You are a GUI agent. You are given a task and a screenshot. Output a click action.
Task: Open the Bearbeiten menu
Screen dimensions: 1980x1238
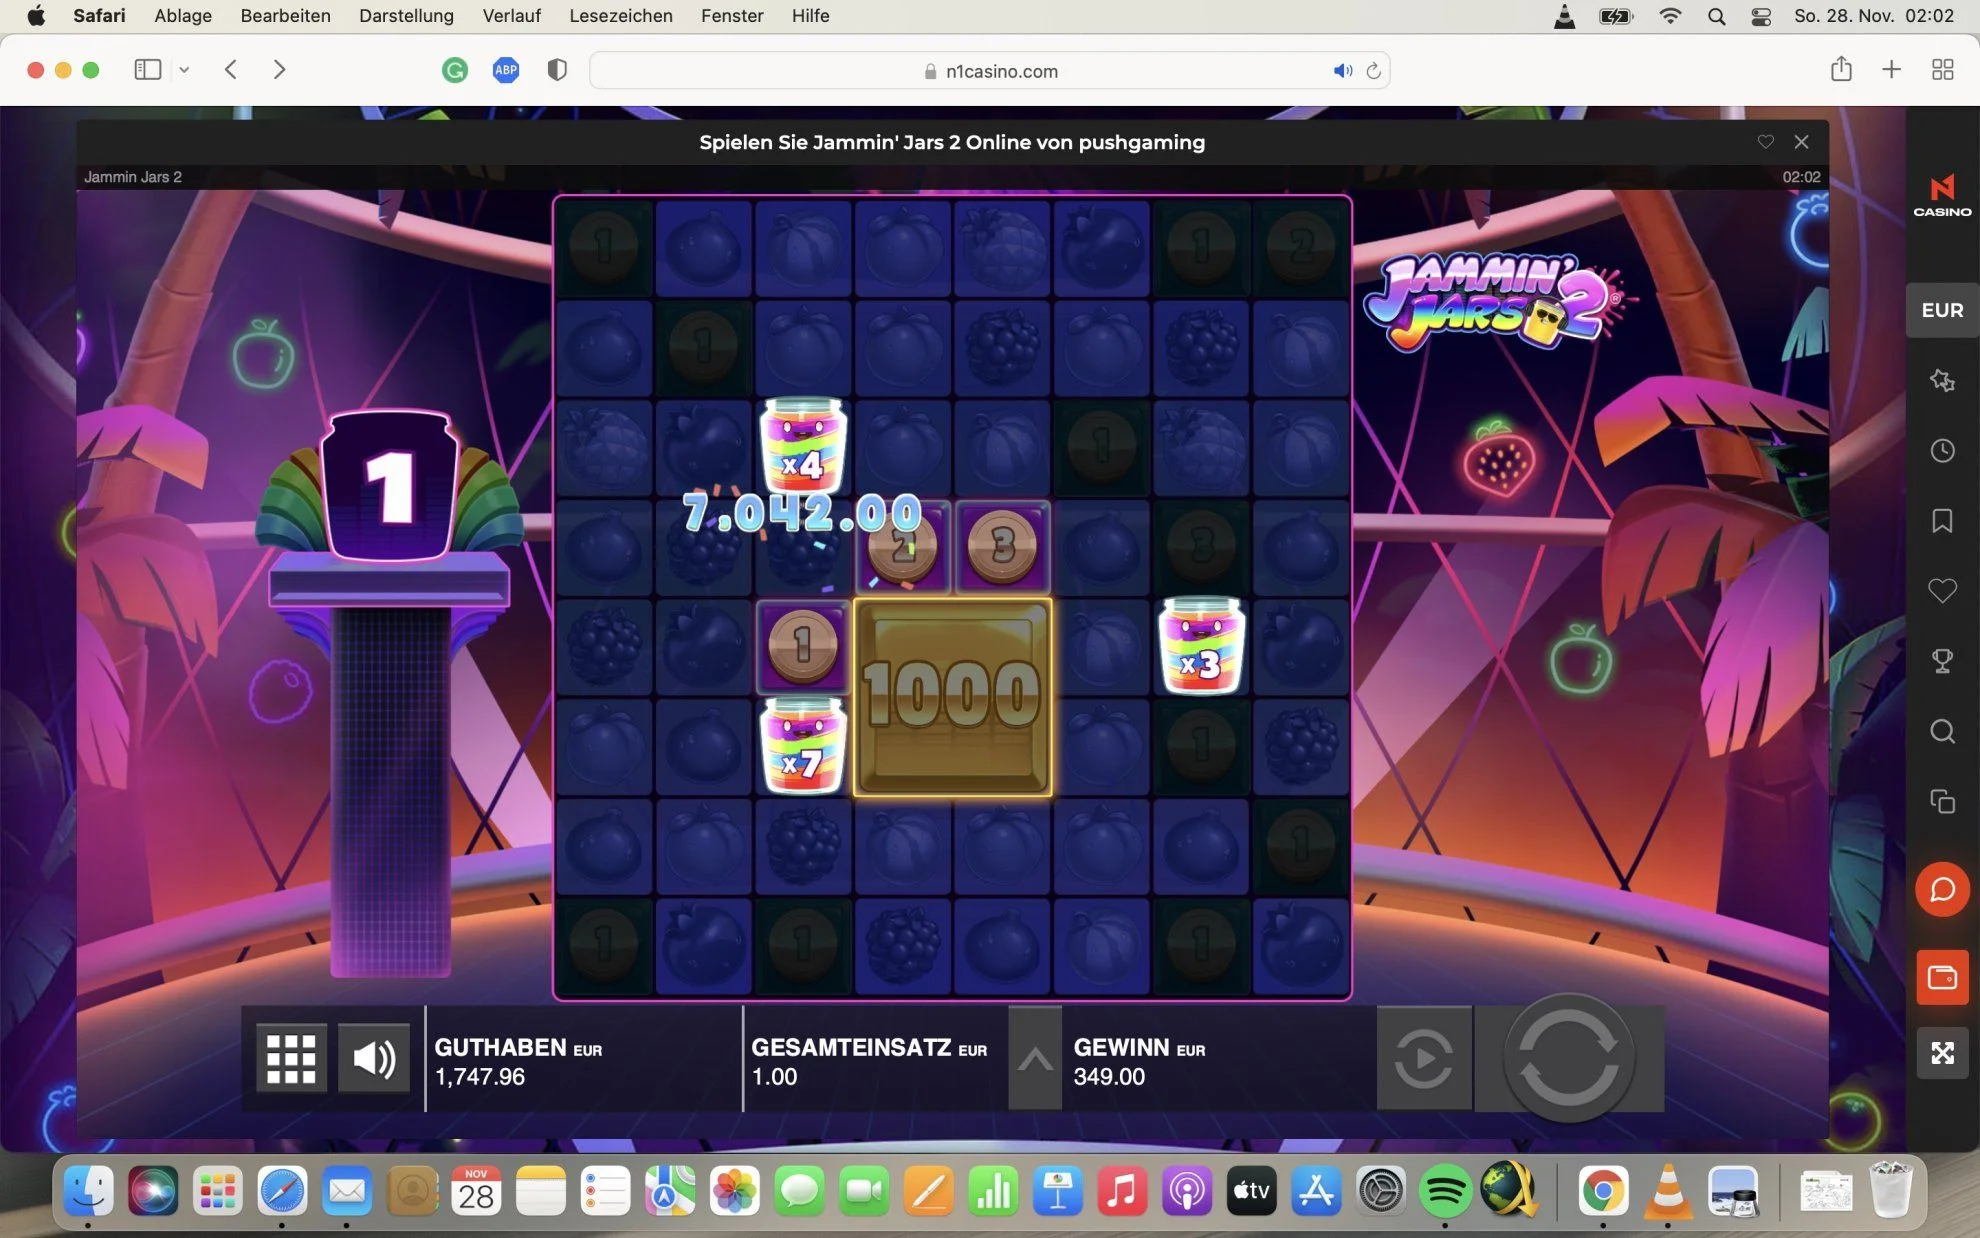(x=285, y=16)
